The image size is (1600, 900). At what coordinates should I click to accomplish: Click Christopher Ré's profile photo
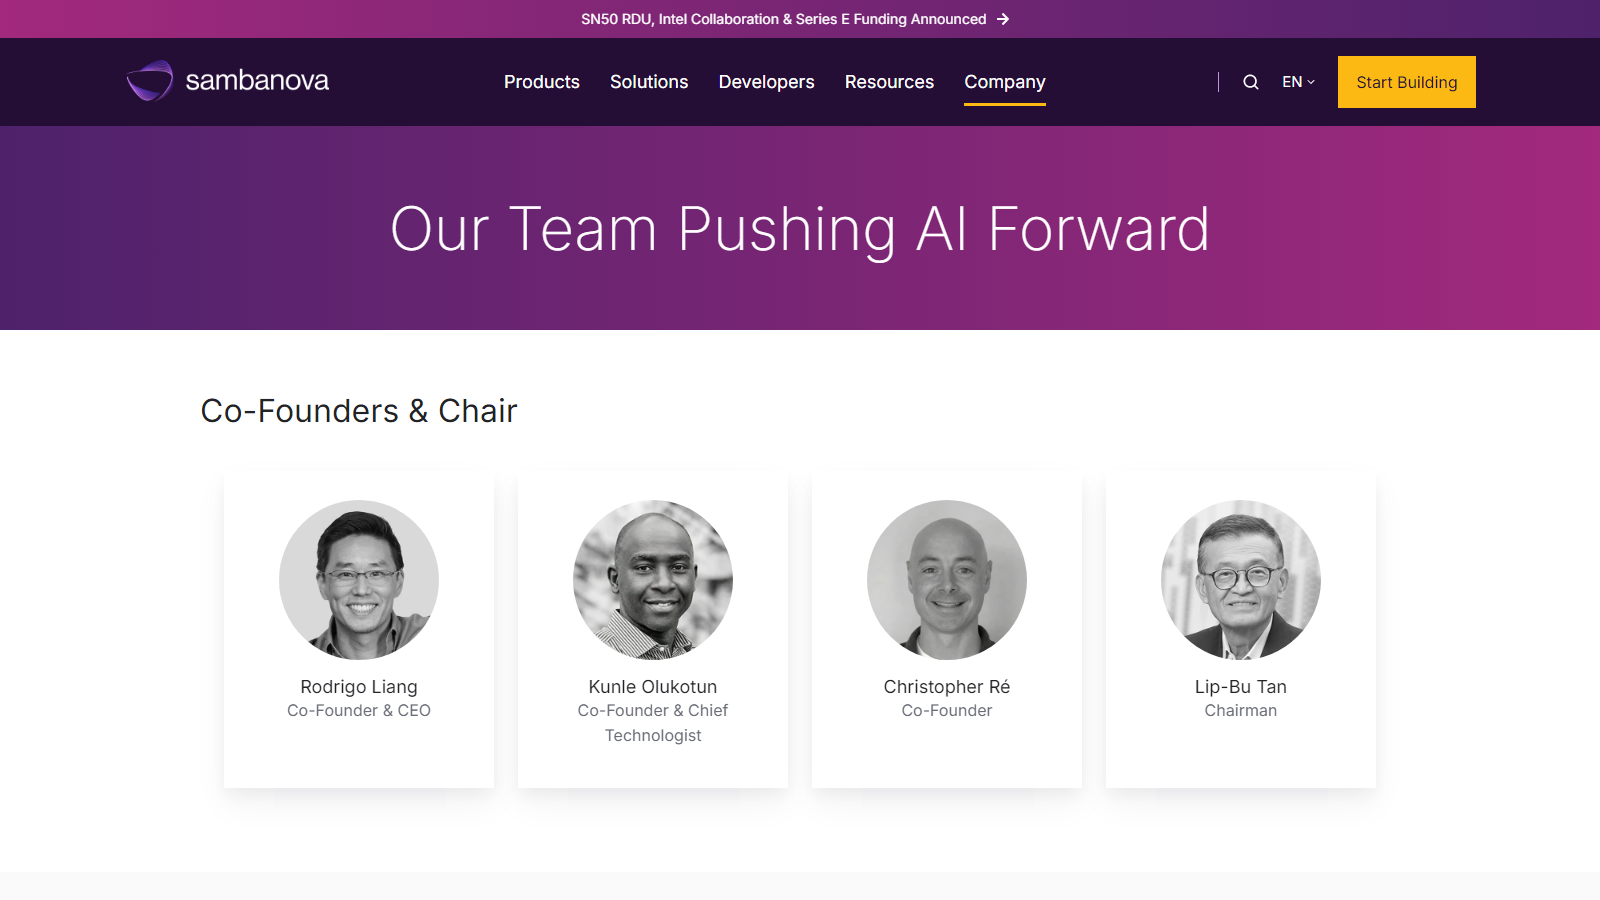click(947, 580)
